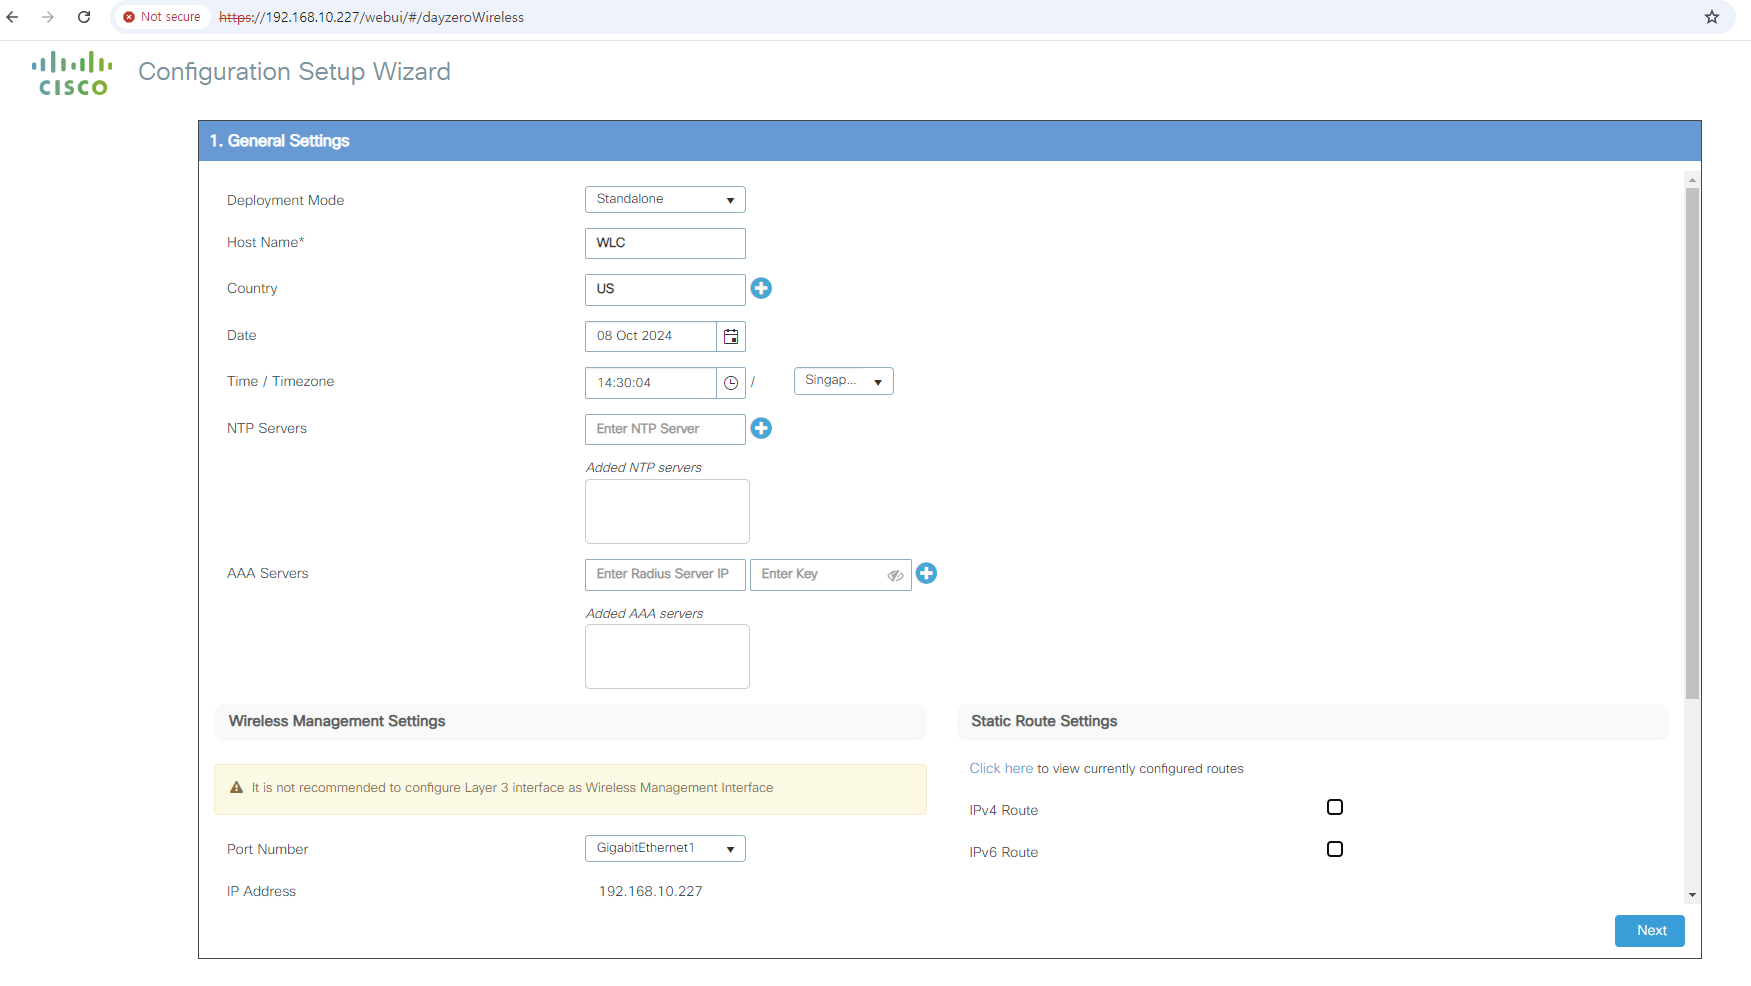Click the IP address value 192.168.10.227

point(650,891)
